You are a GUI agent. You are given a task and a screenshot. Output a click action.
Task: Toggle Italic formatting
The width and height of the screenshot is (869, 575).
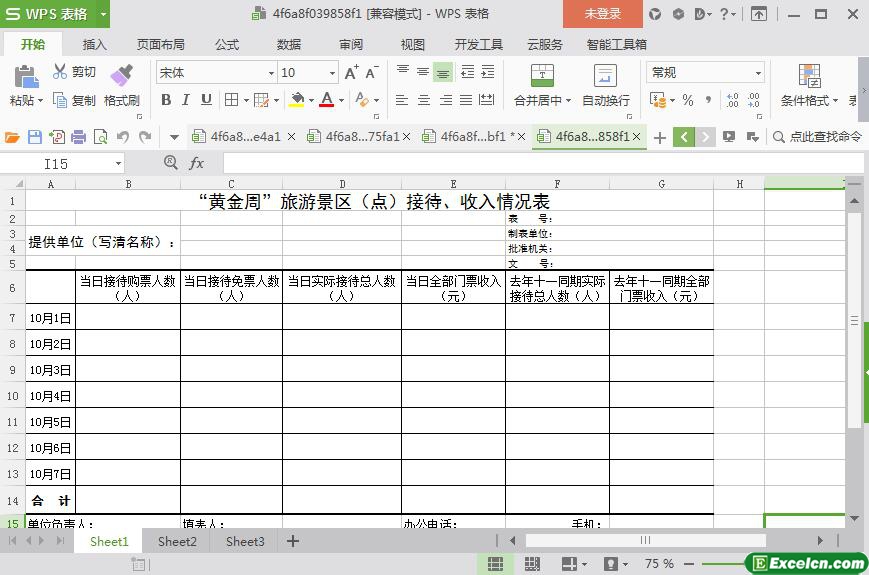186,100
